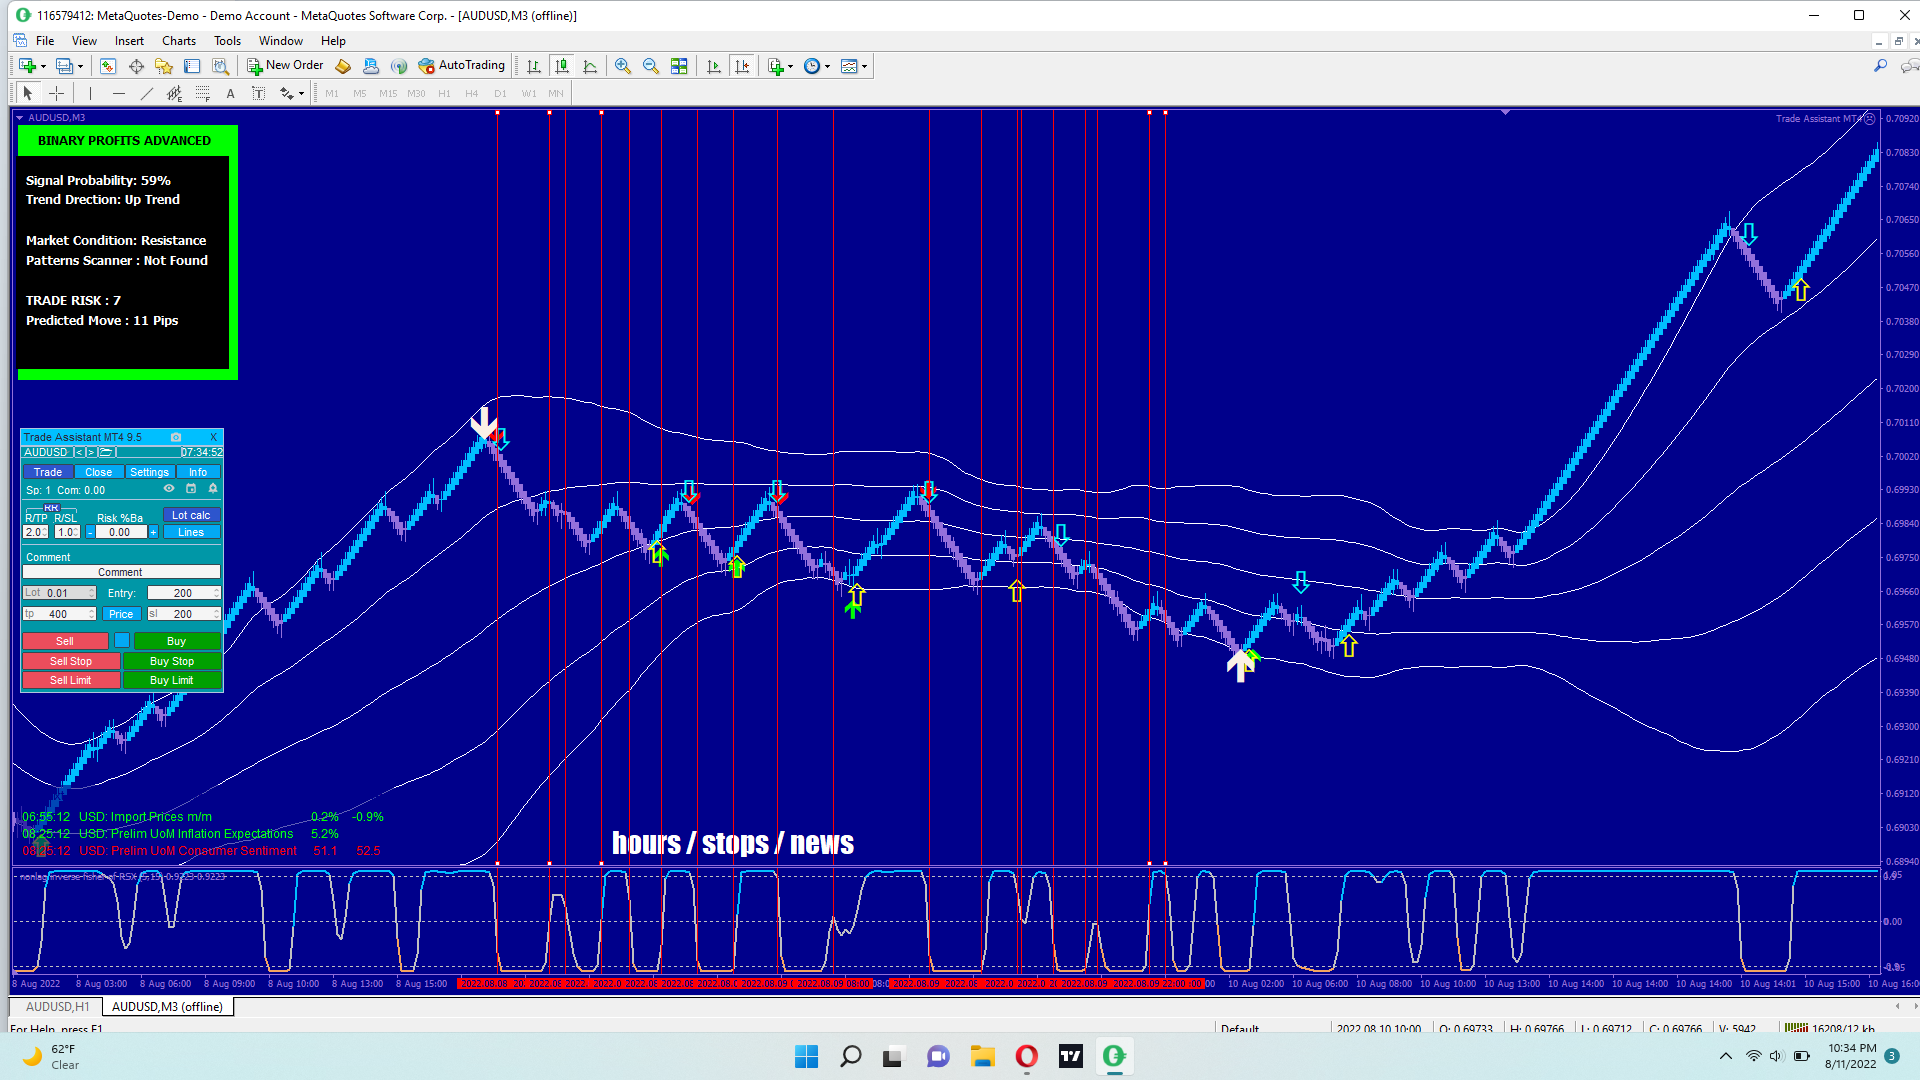This screenshot has width=1920, height=1080.
Task: Open the Tile Windows icon
Action: [679, 66]
